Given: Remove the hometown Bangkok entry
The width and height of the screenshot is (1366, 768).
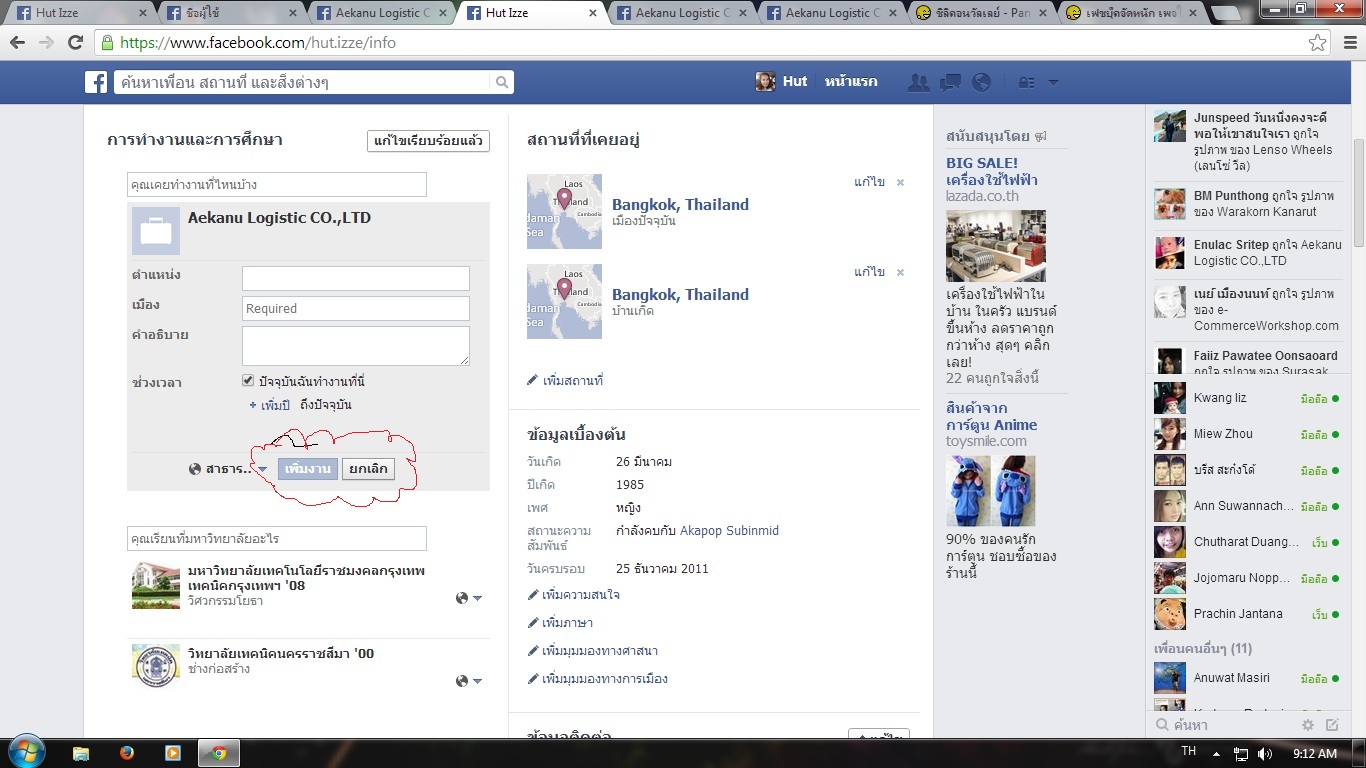Looking at the screenshot, I should pyautogui.click(x=900, y=273).
